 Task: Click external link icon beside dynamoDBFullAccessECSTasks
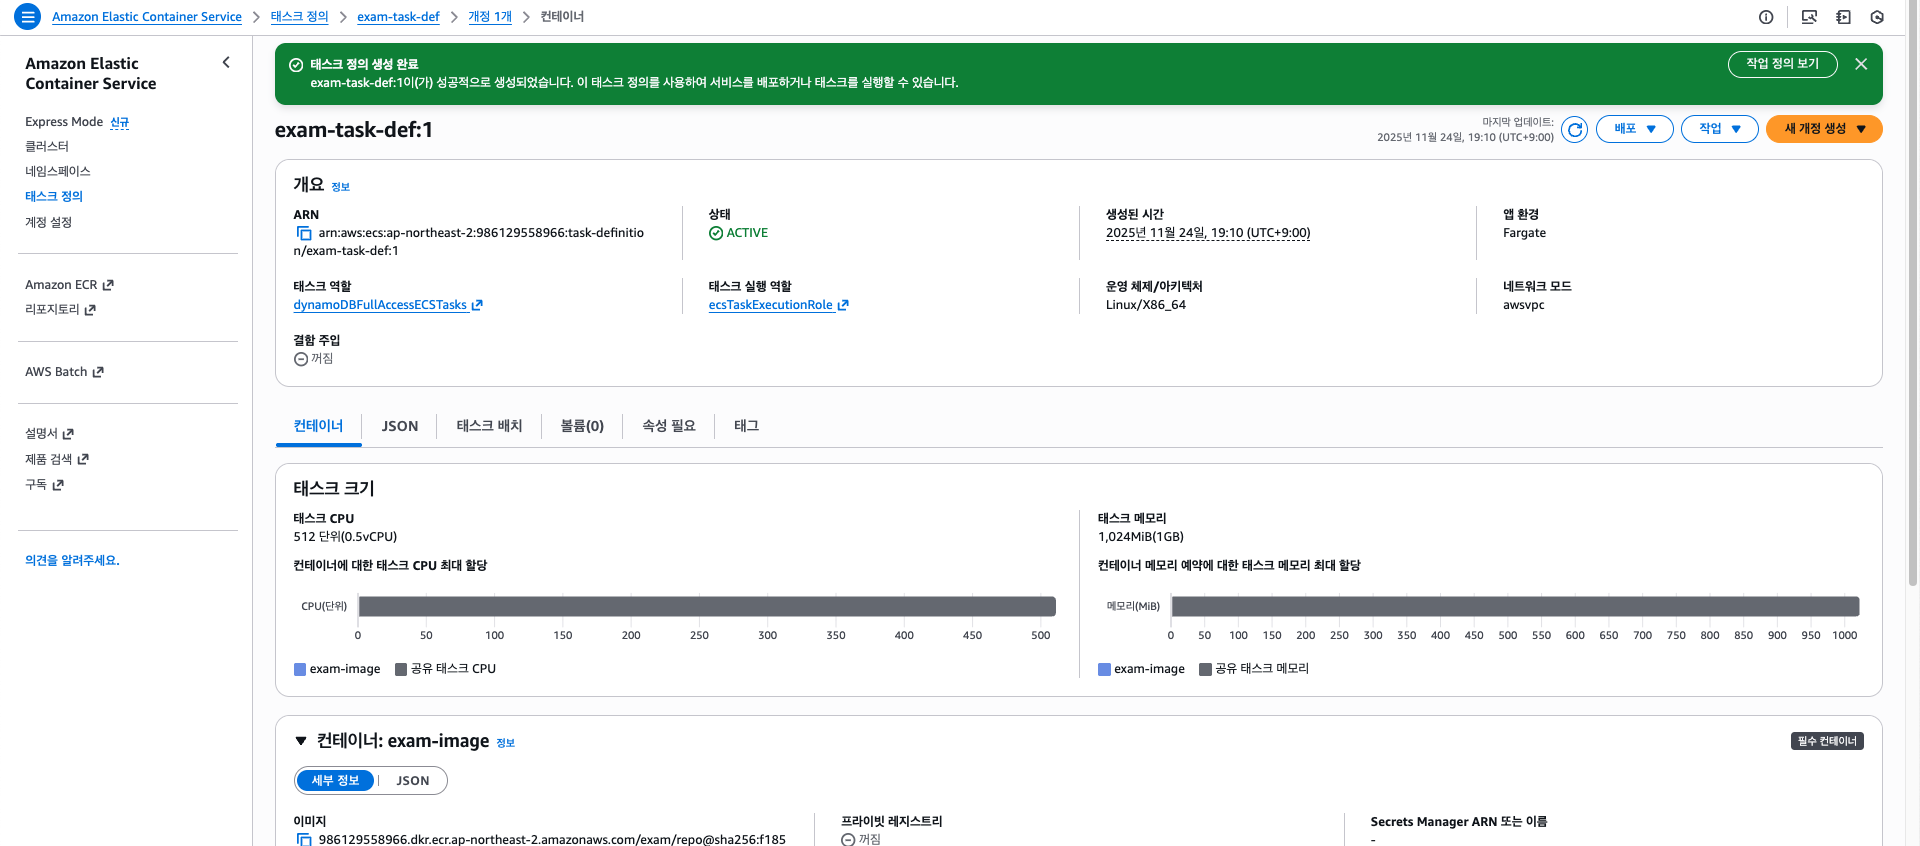click(477, 305)
